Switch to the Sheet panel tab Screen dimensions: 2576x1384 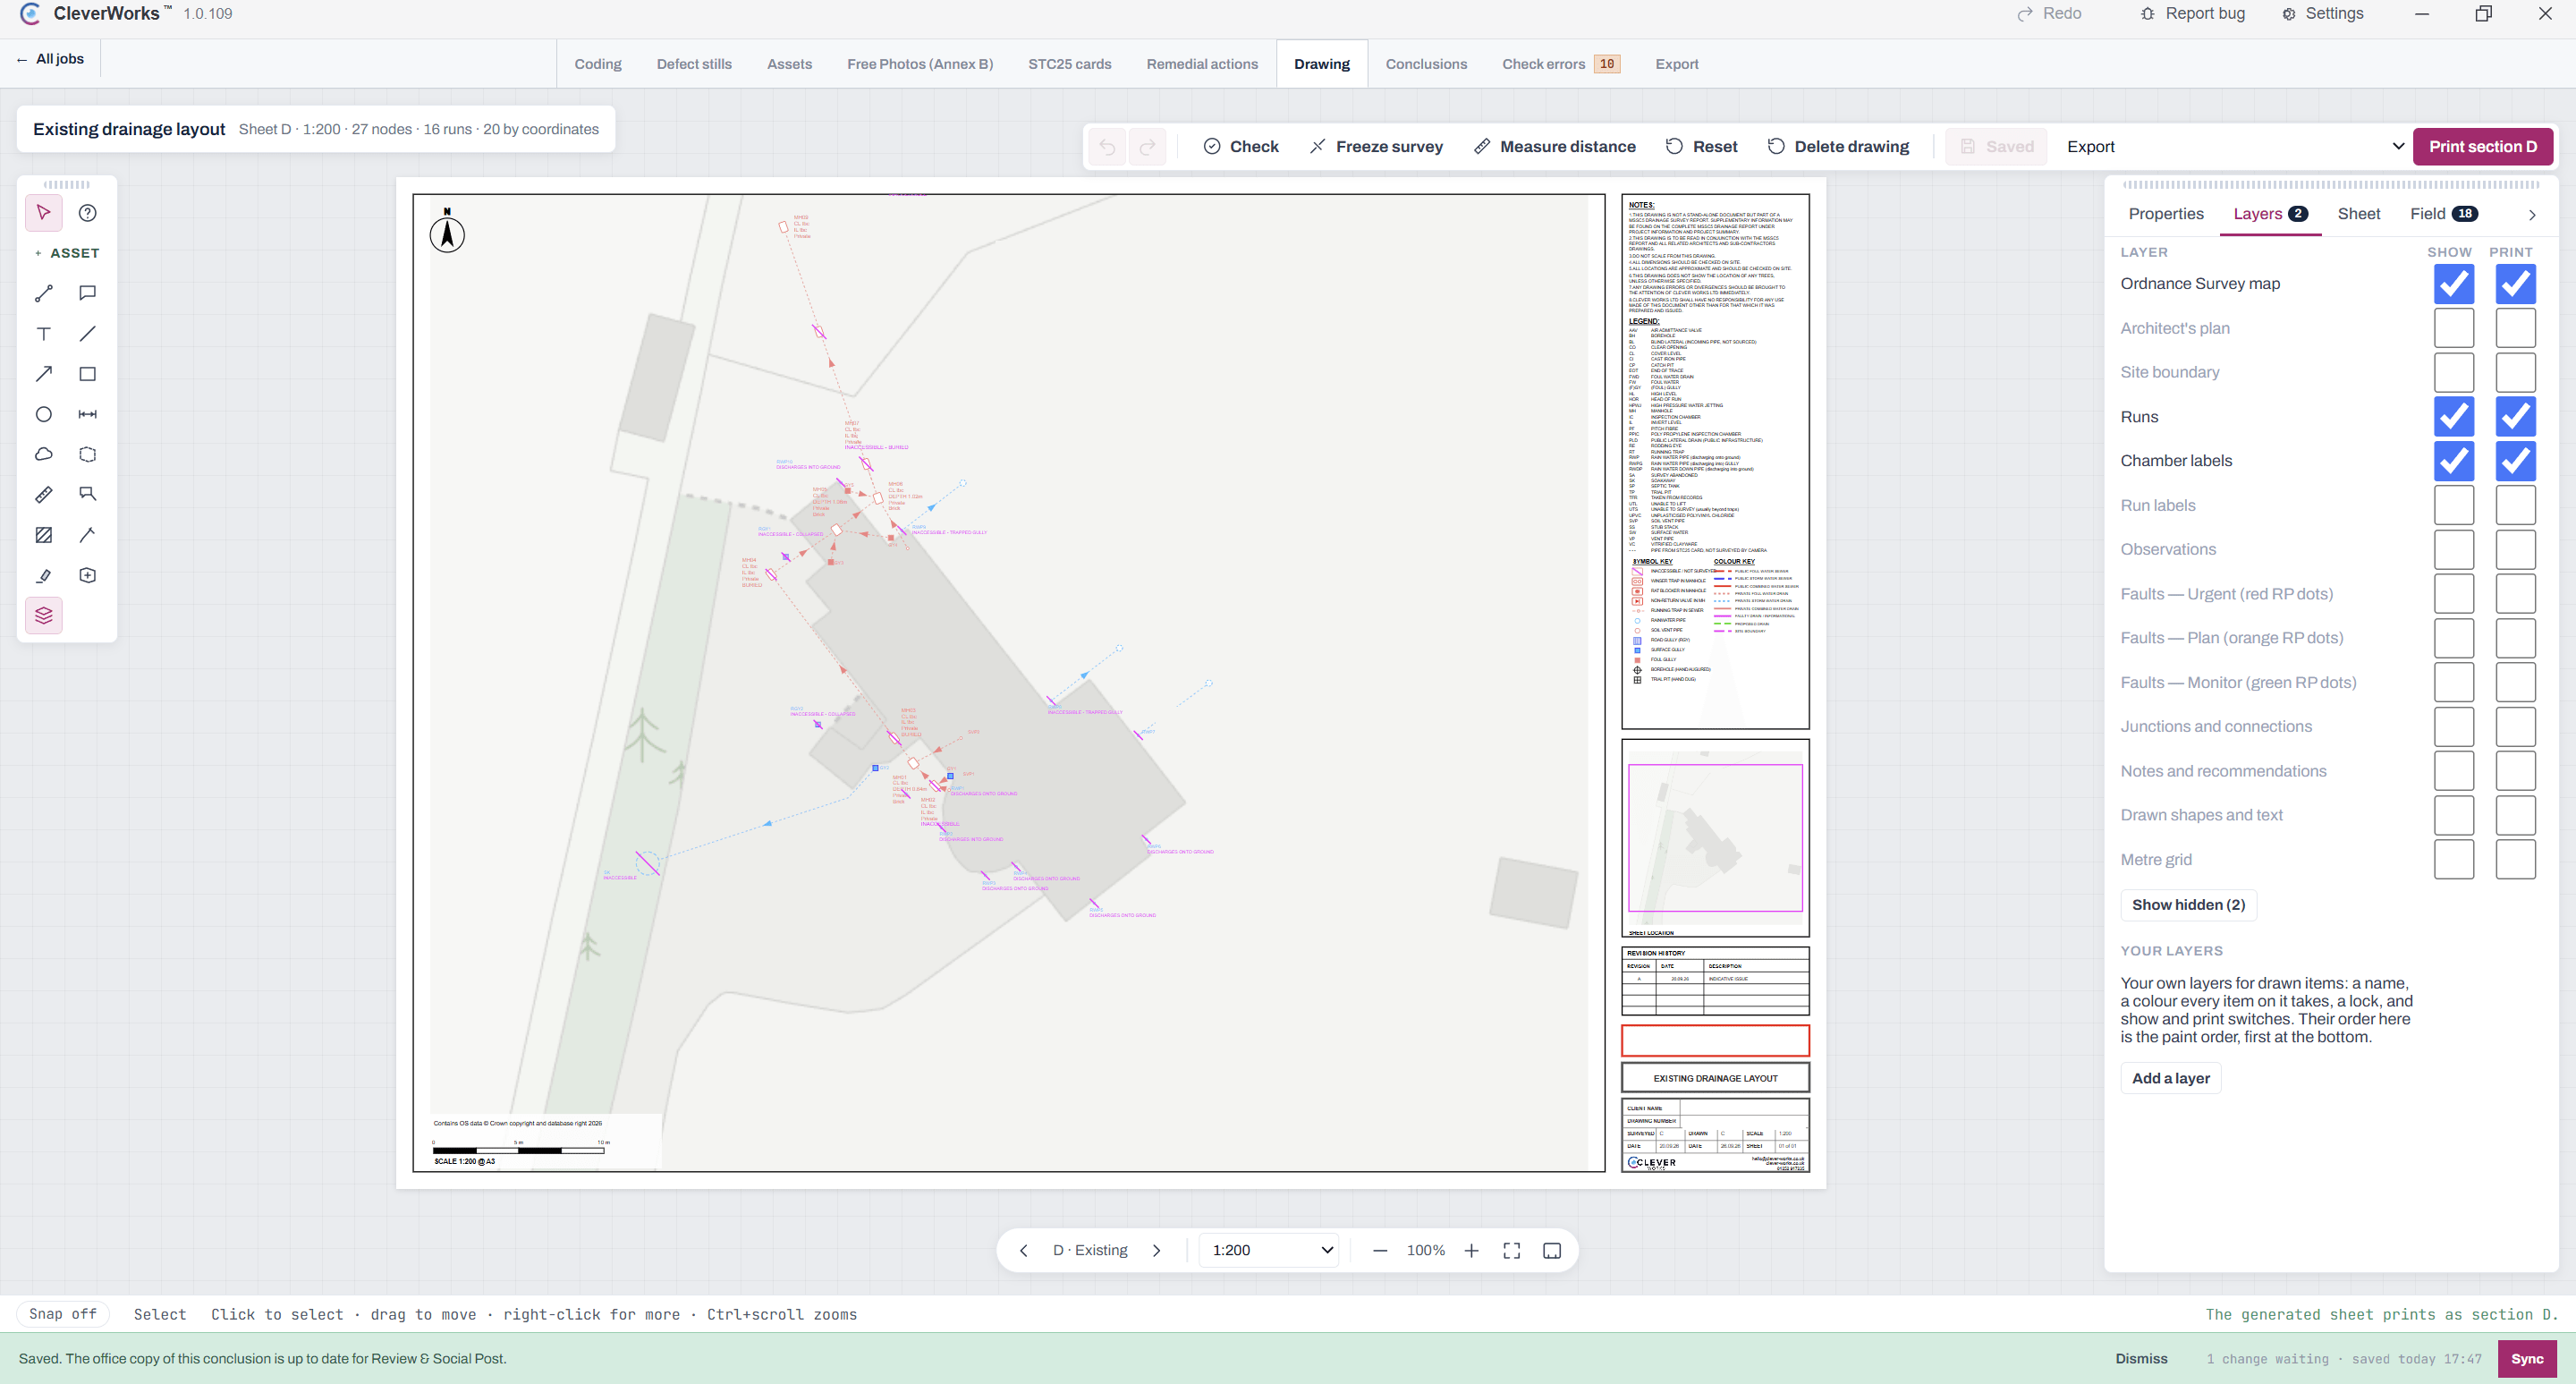2359,214
